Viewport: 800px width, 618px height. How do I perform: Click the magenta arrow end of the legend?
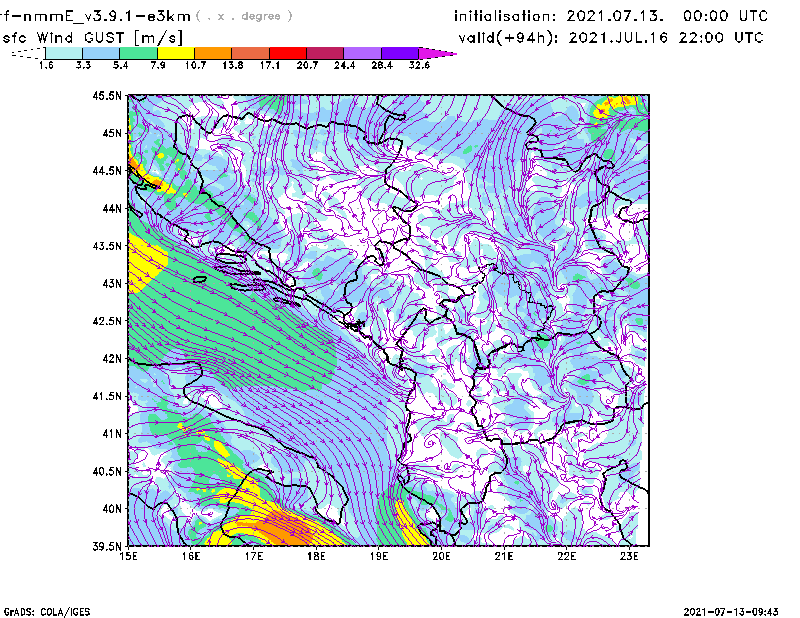tap(437, 53)
